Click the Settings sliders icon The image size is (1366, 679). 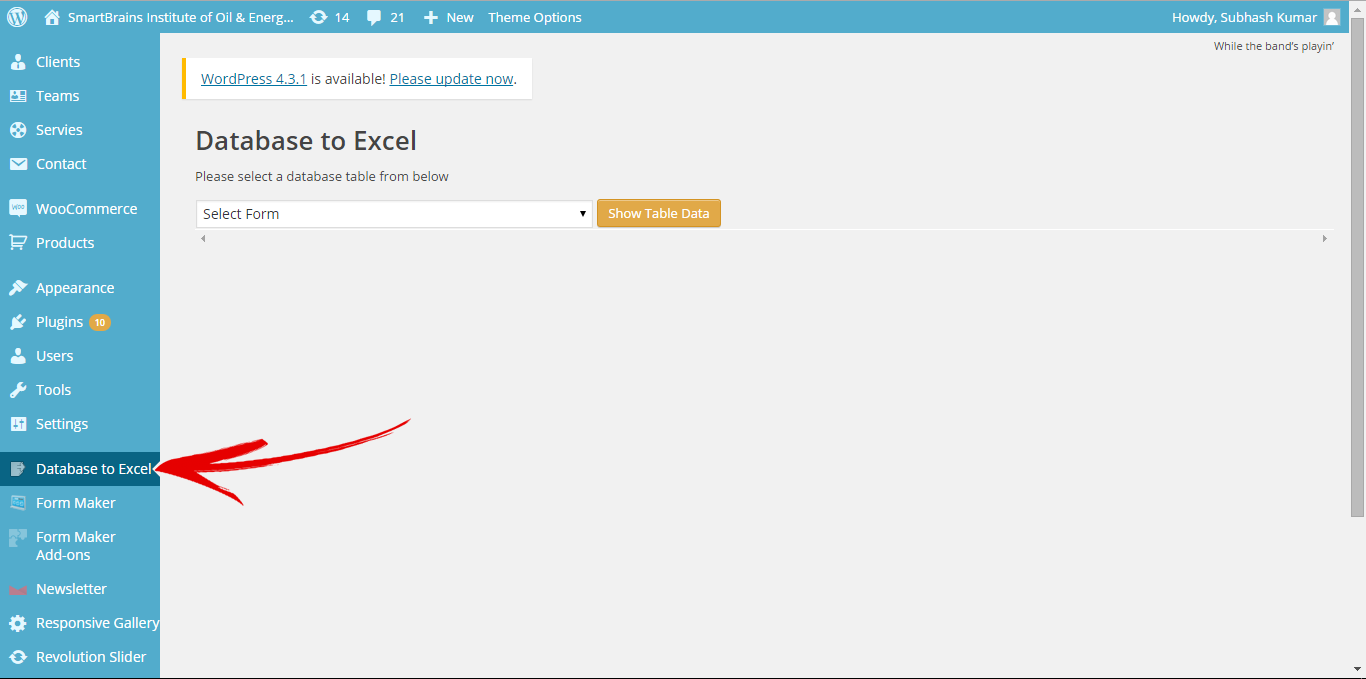(18, 424)
